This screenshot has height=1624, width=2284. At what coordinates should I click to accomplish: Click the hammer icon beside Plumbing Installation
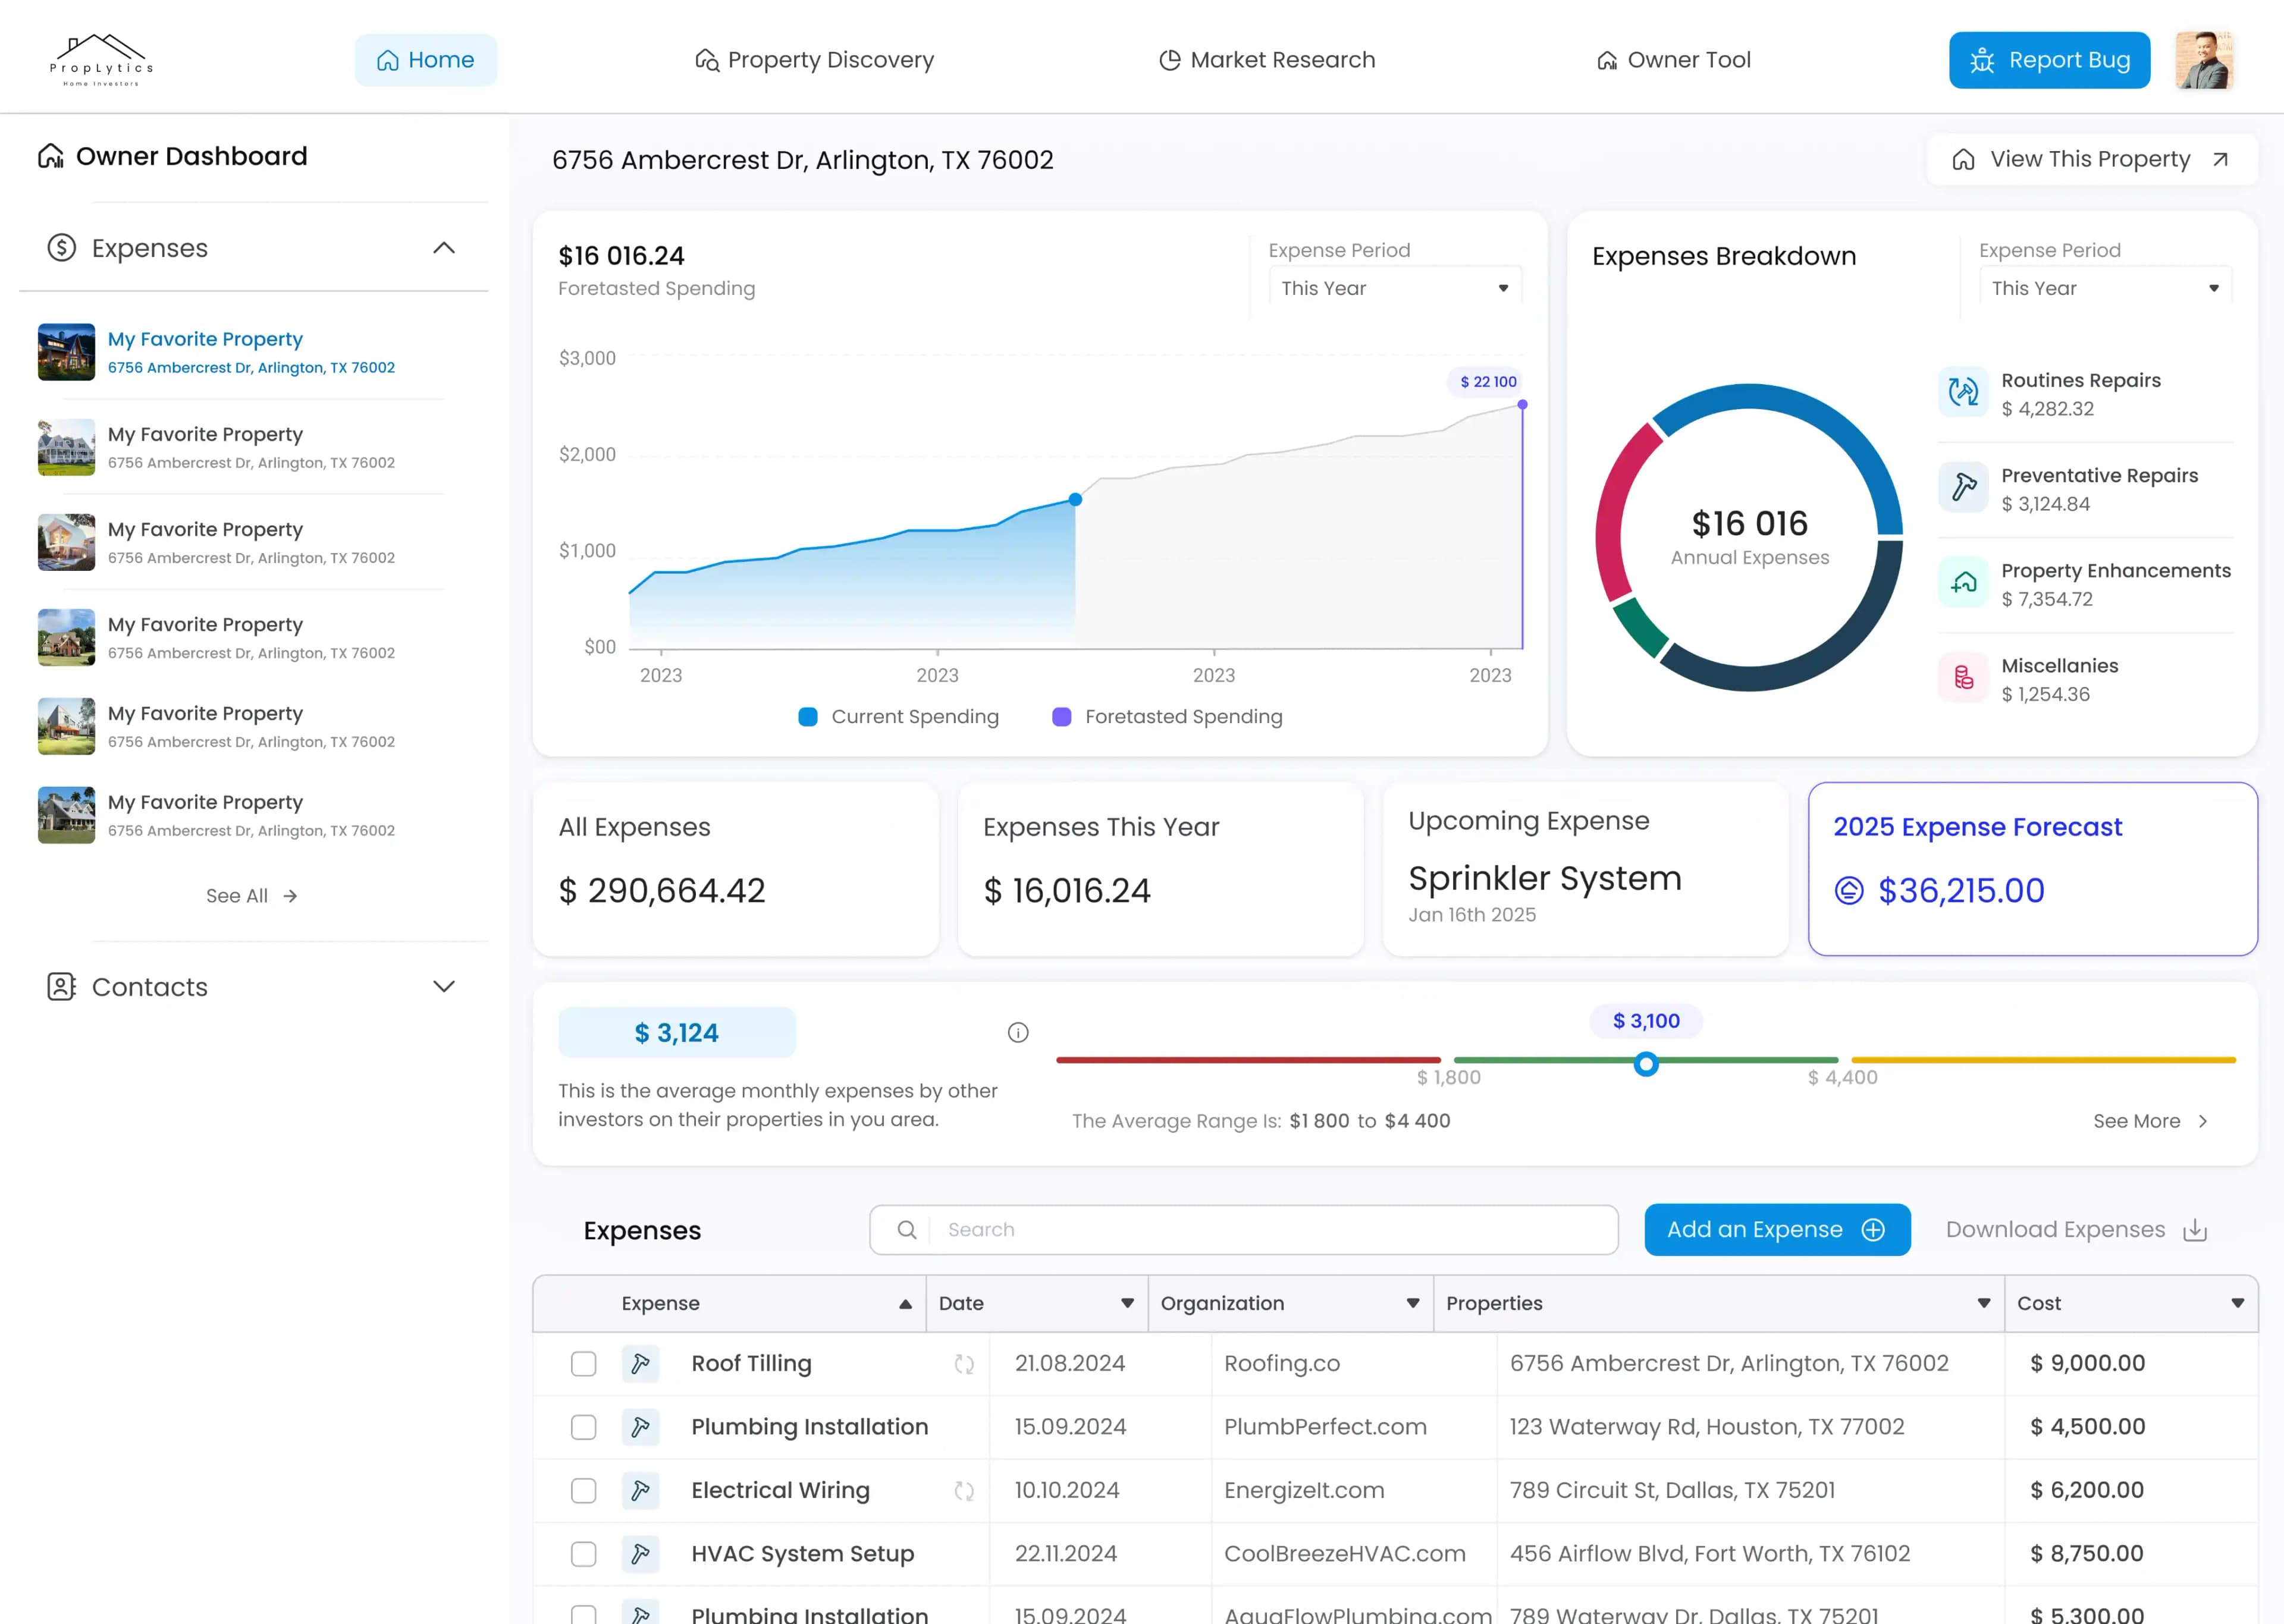pos(640,1427)
